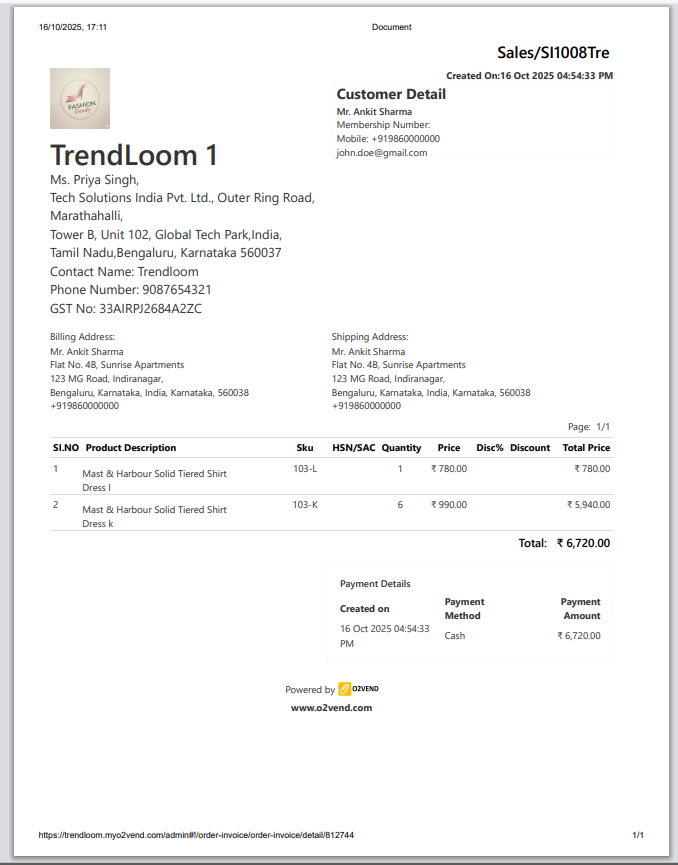Screen dimensions: 678x865
Task: Click the payment date 16 Oct 2025 04:54:33 PM
Action: coord(385,636)
